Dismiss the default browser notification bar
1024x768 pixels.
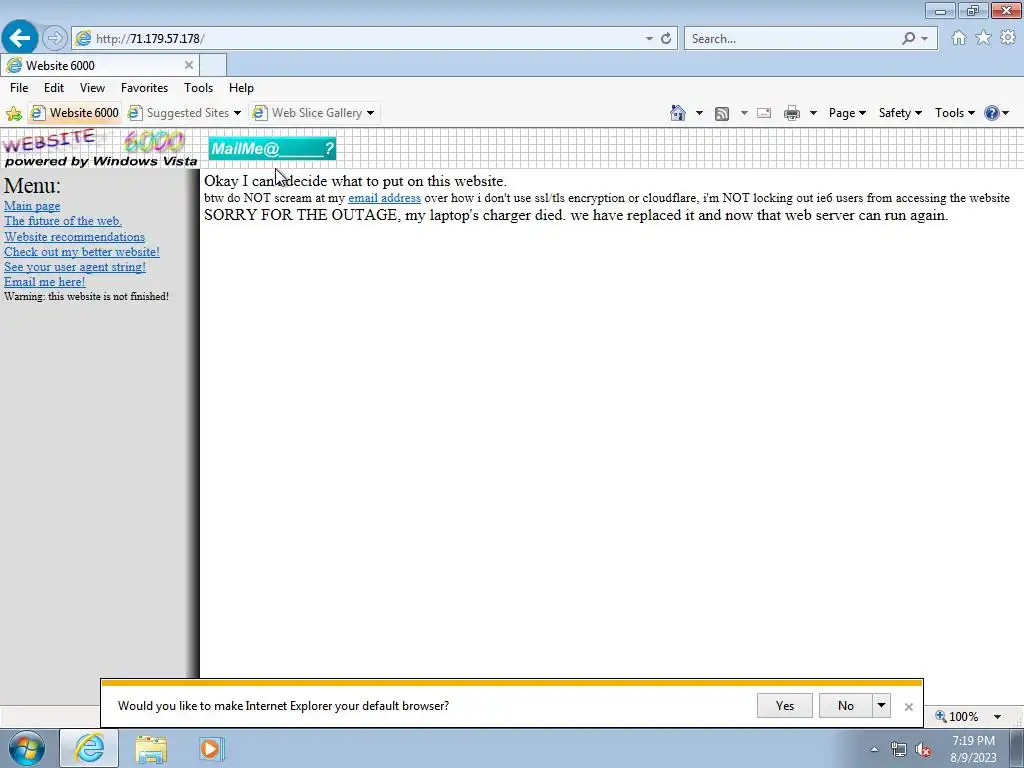[x=908, y=707]
